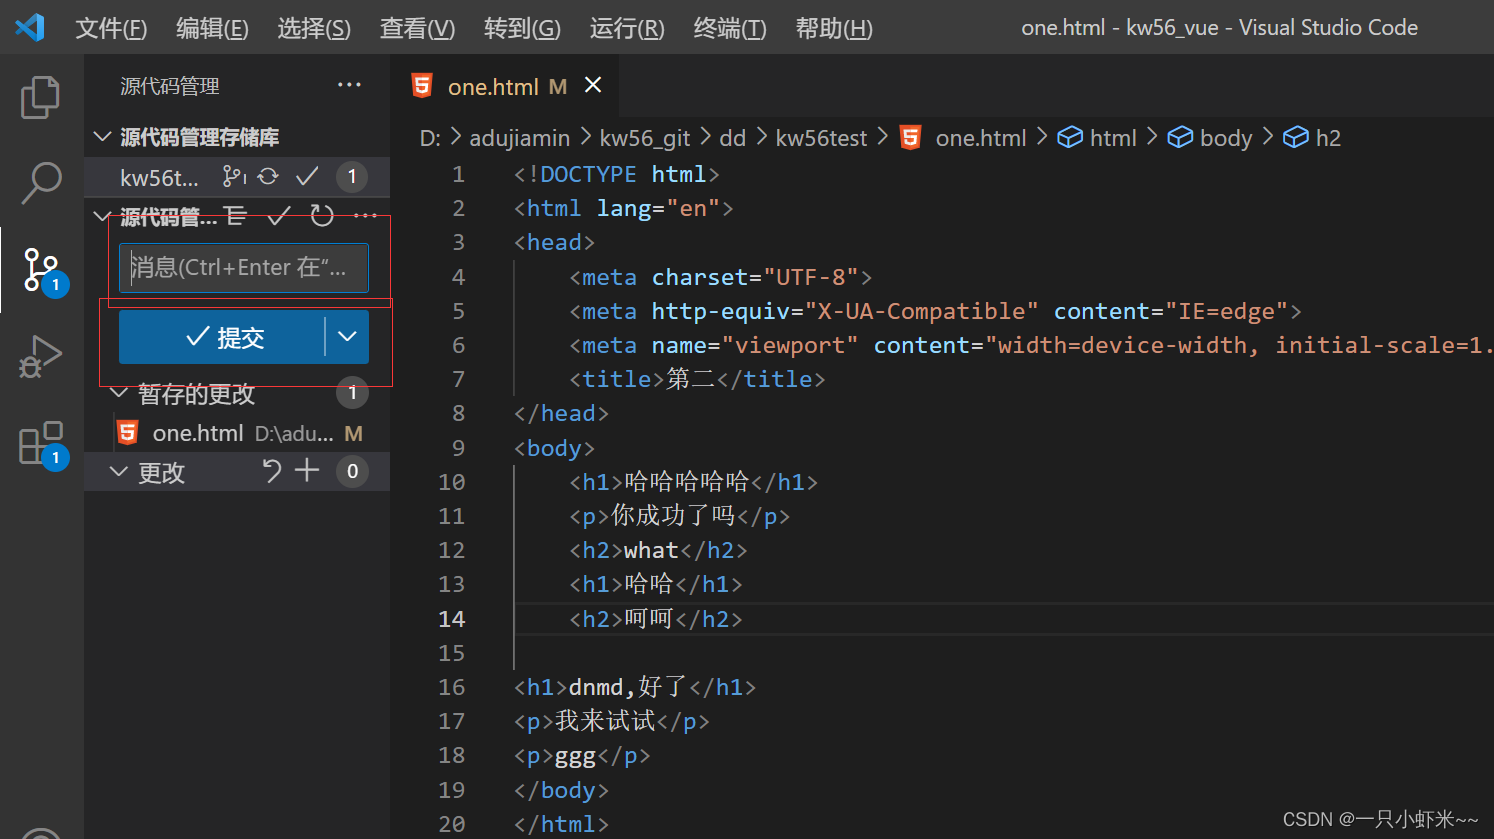Click line number 14 in gutter

click(452, 619)
